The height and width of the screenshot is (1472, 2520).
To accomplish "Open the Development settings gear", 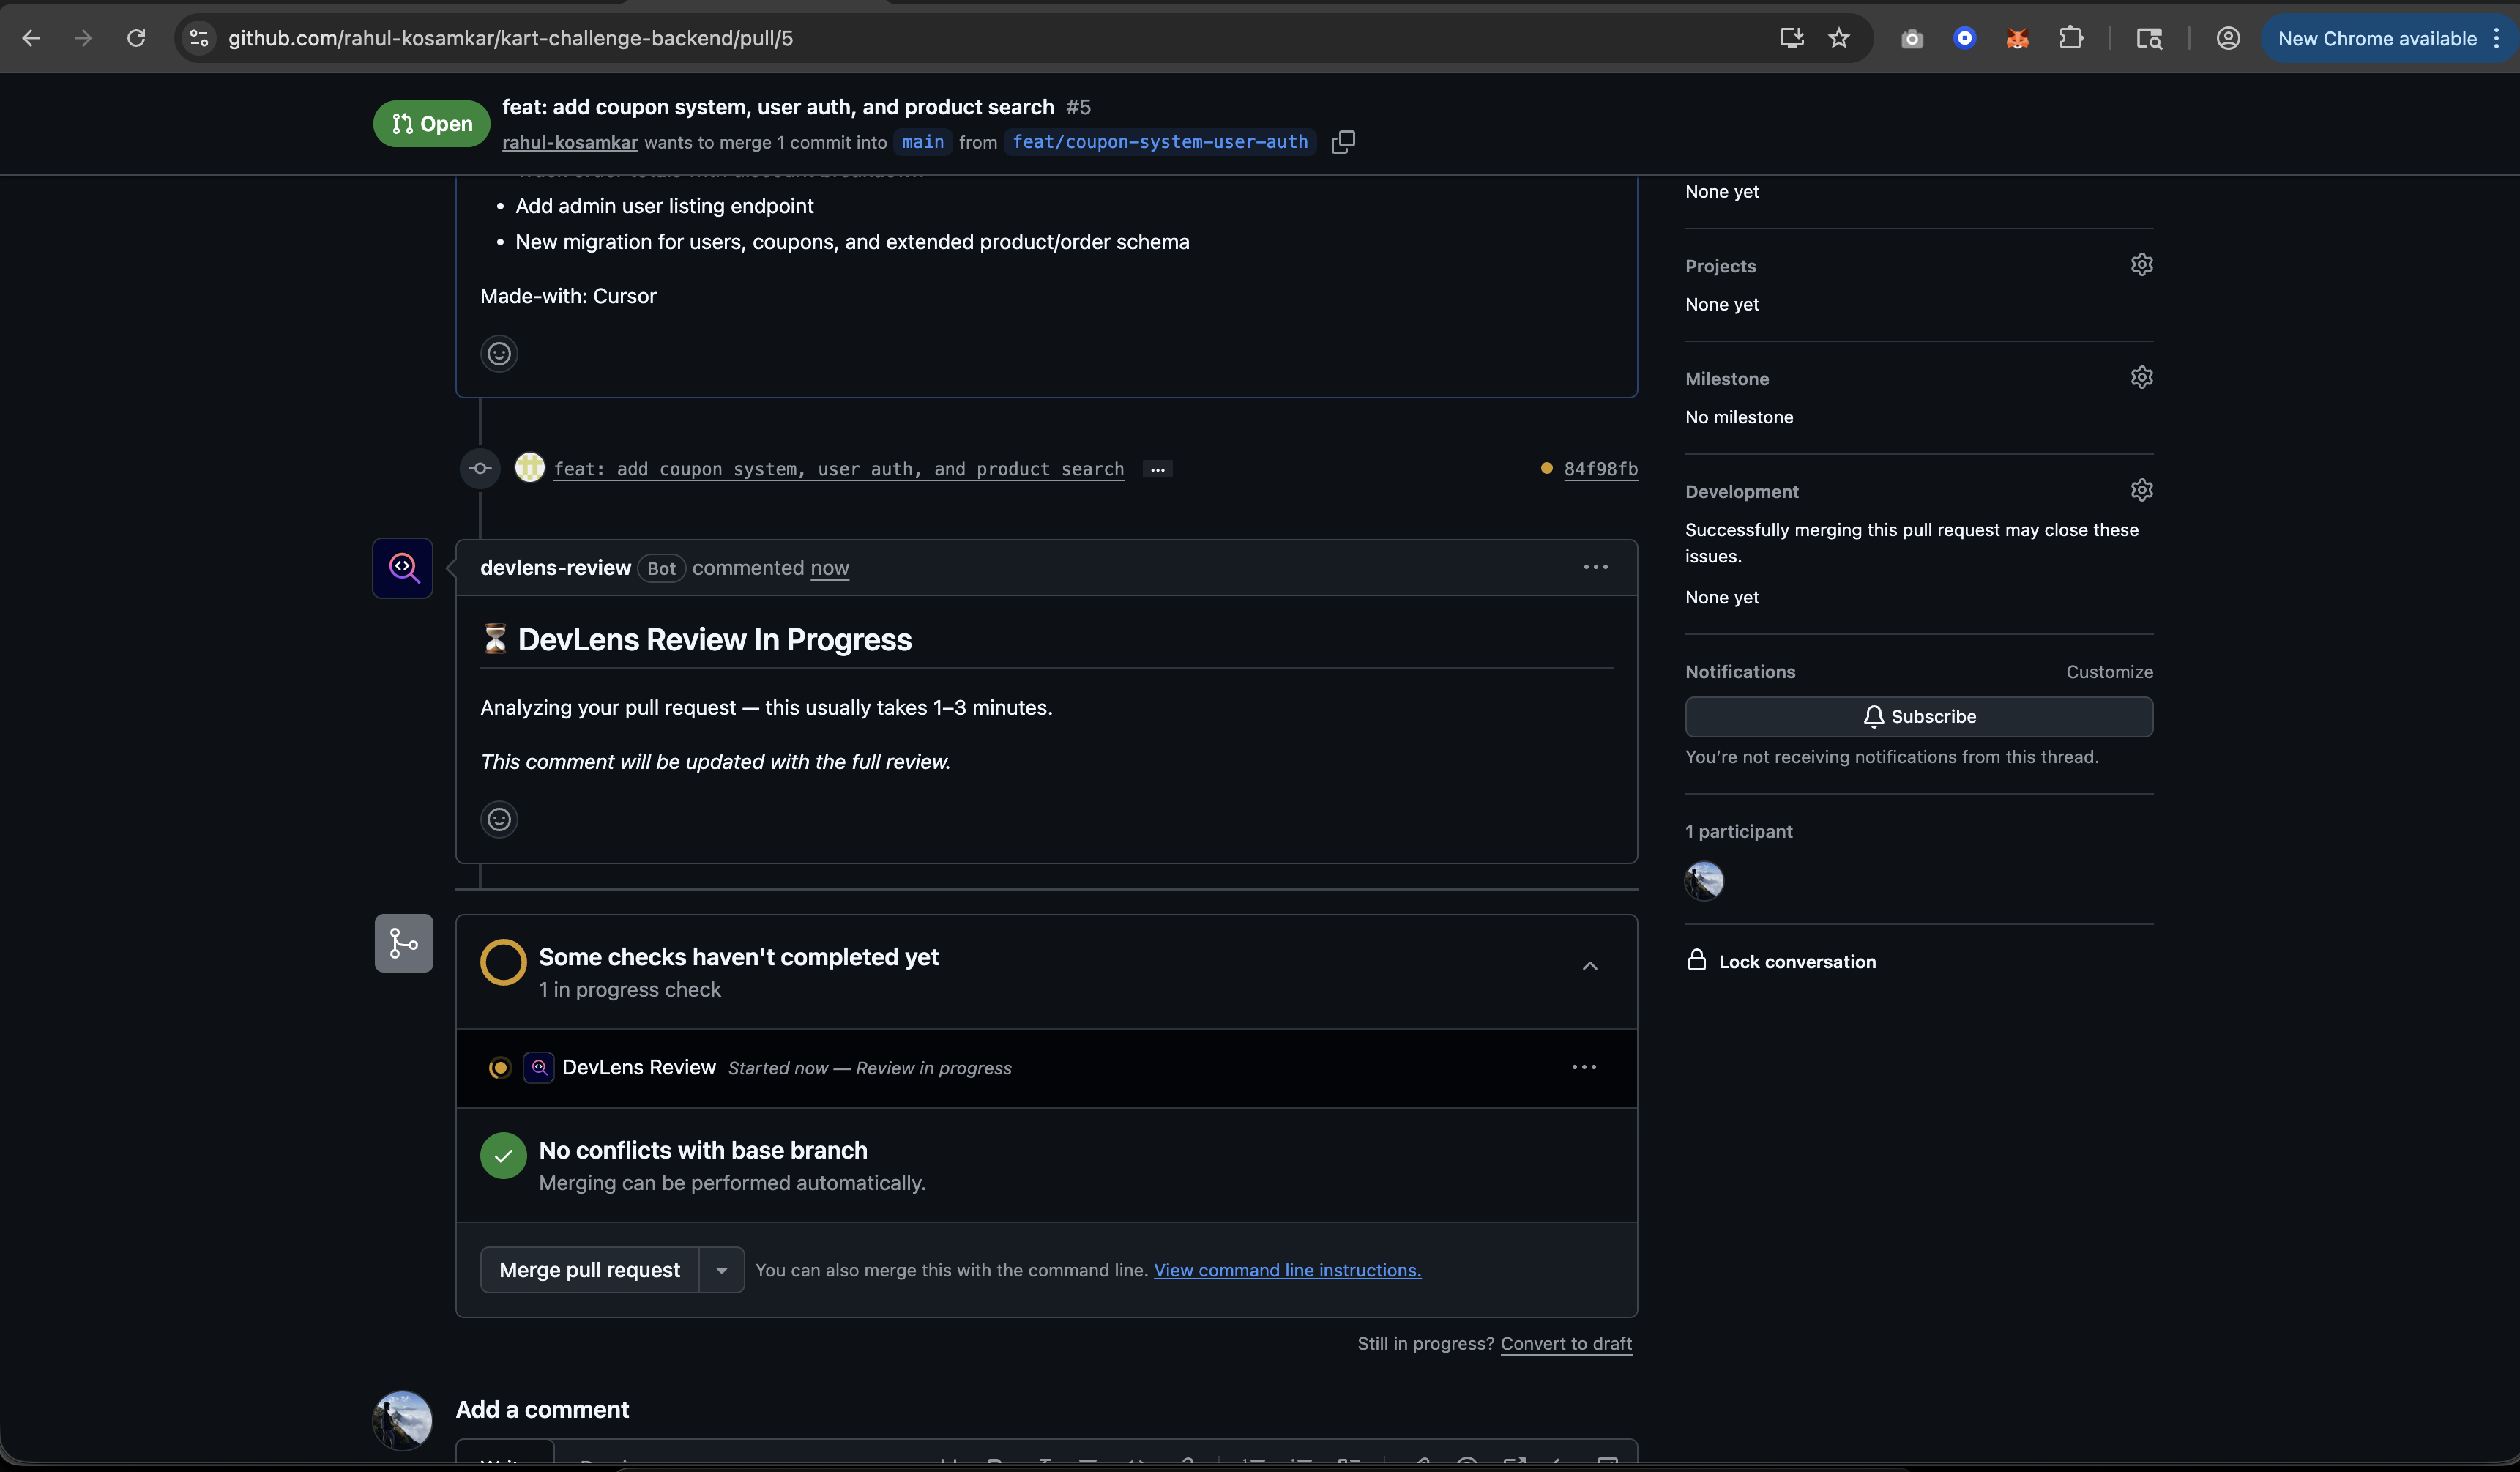I will click(2141, 490).
